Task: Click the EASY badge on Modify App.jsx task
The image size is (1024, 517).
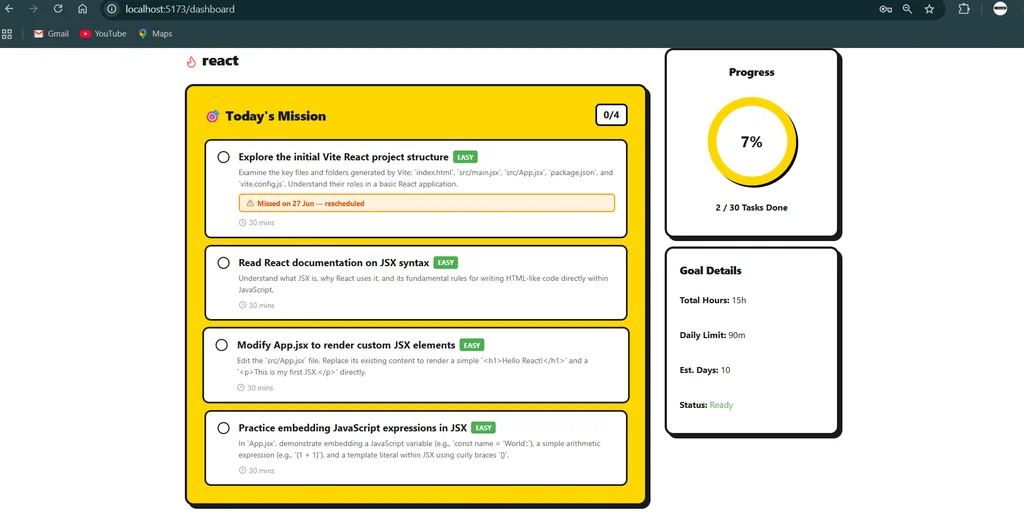Action: click(x=472, y=345)
